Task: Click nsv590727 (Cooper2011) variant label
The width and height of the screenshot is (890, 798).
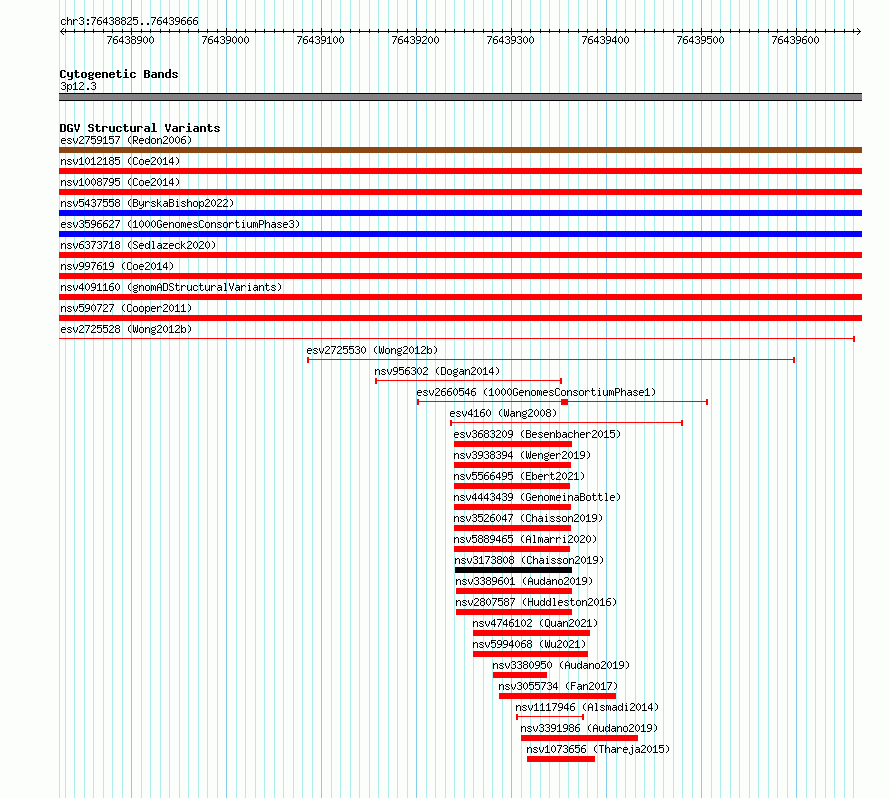Action: pyautogui.click(x=126, y=308)
